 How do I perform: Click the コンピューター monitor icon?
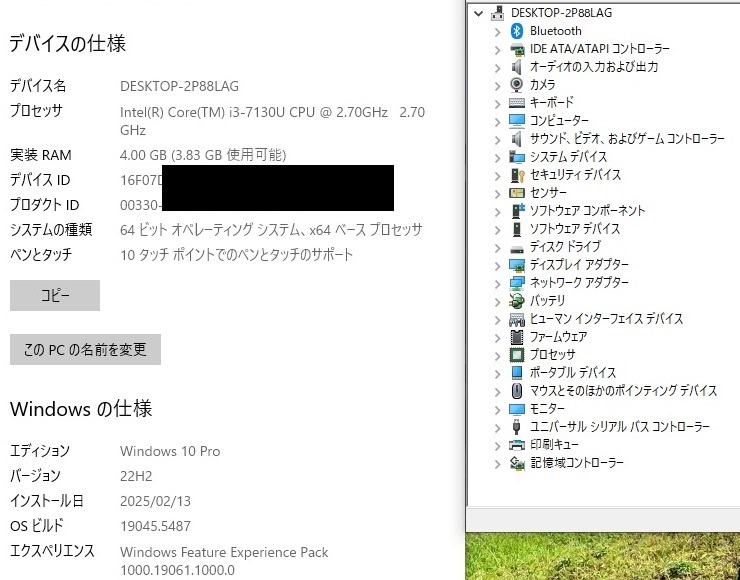click(x=517, y=121)
